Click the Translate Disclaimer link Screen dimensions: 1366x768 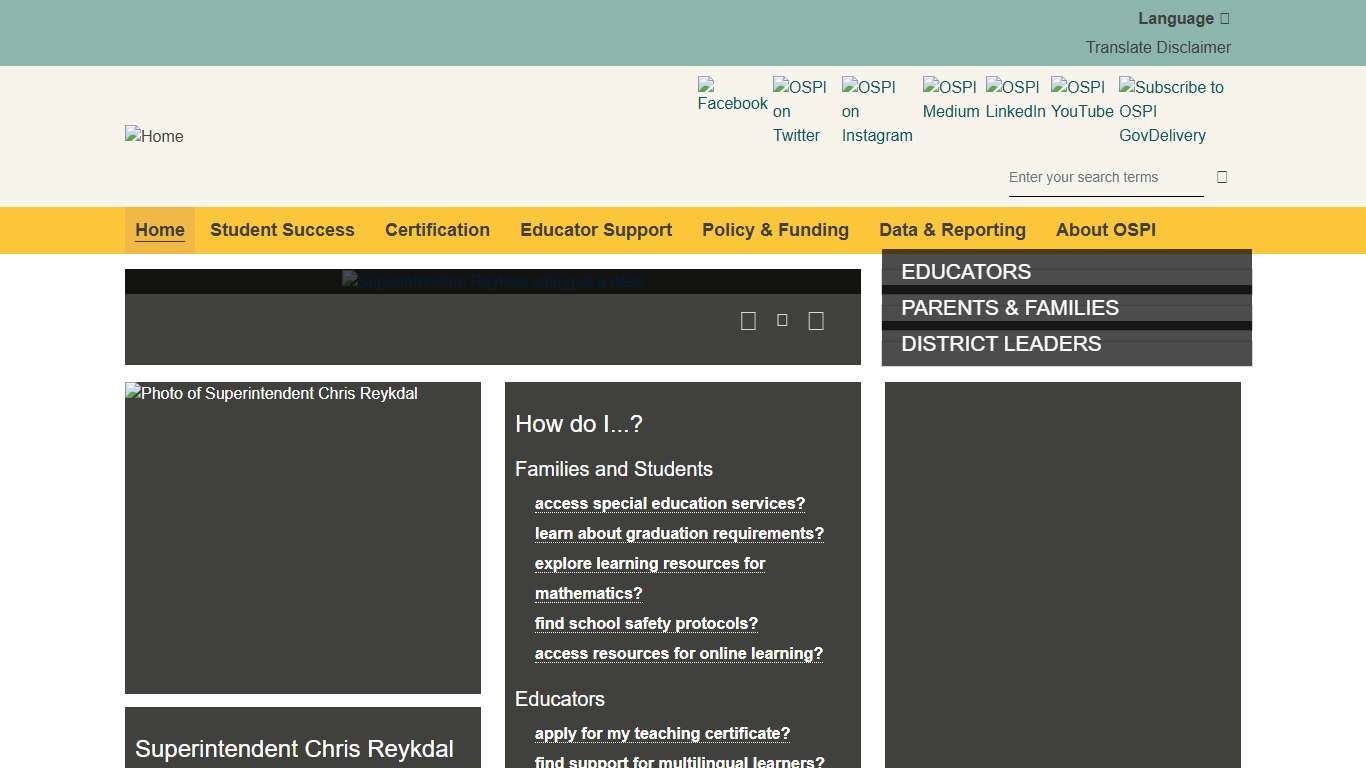coord(1158,47)
